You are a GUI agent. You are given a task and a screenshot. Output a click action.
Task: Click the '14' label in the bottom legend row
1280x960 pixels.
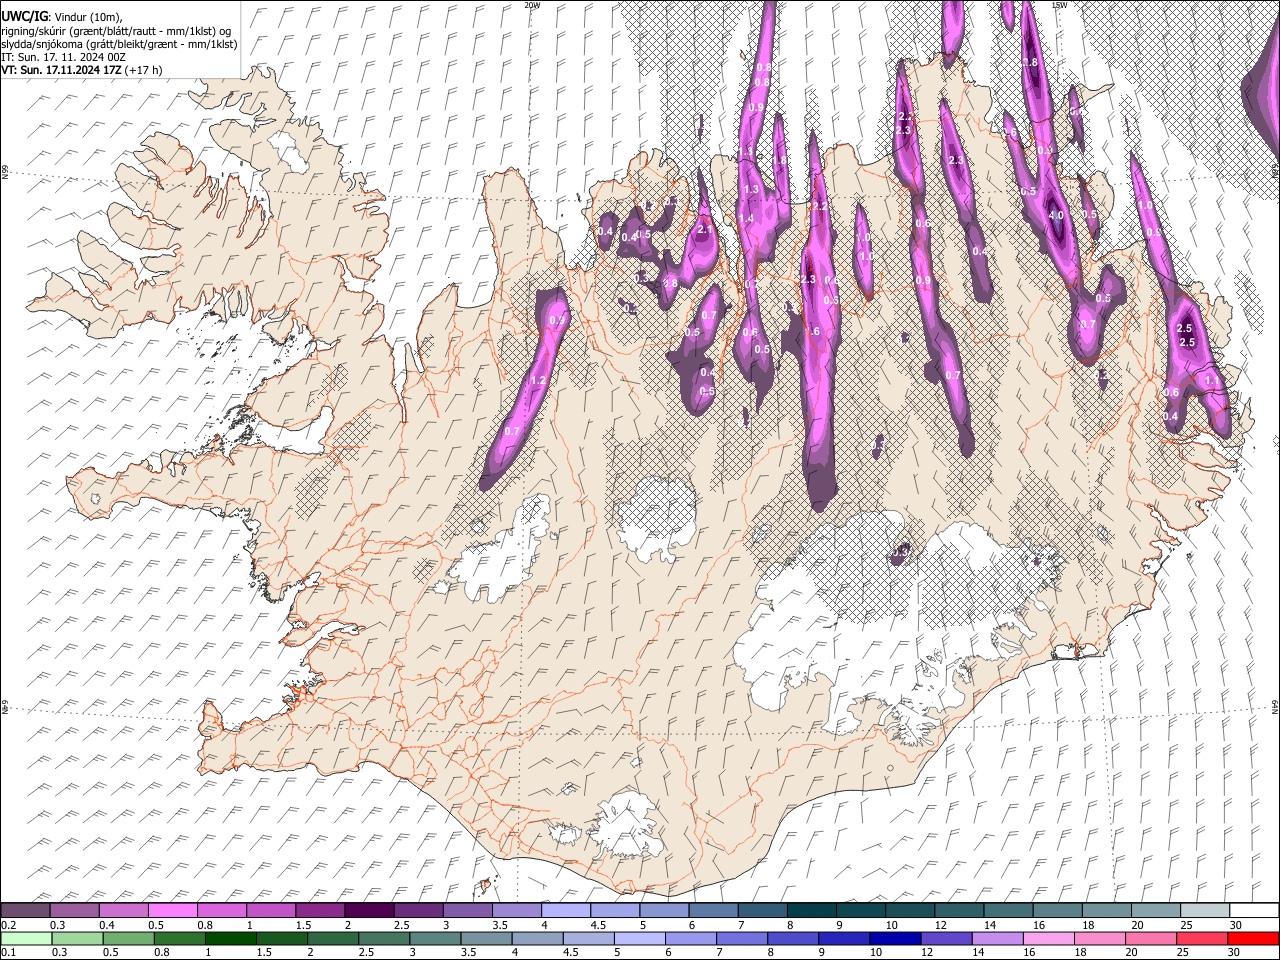tap(978, 953)
